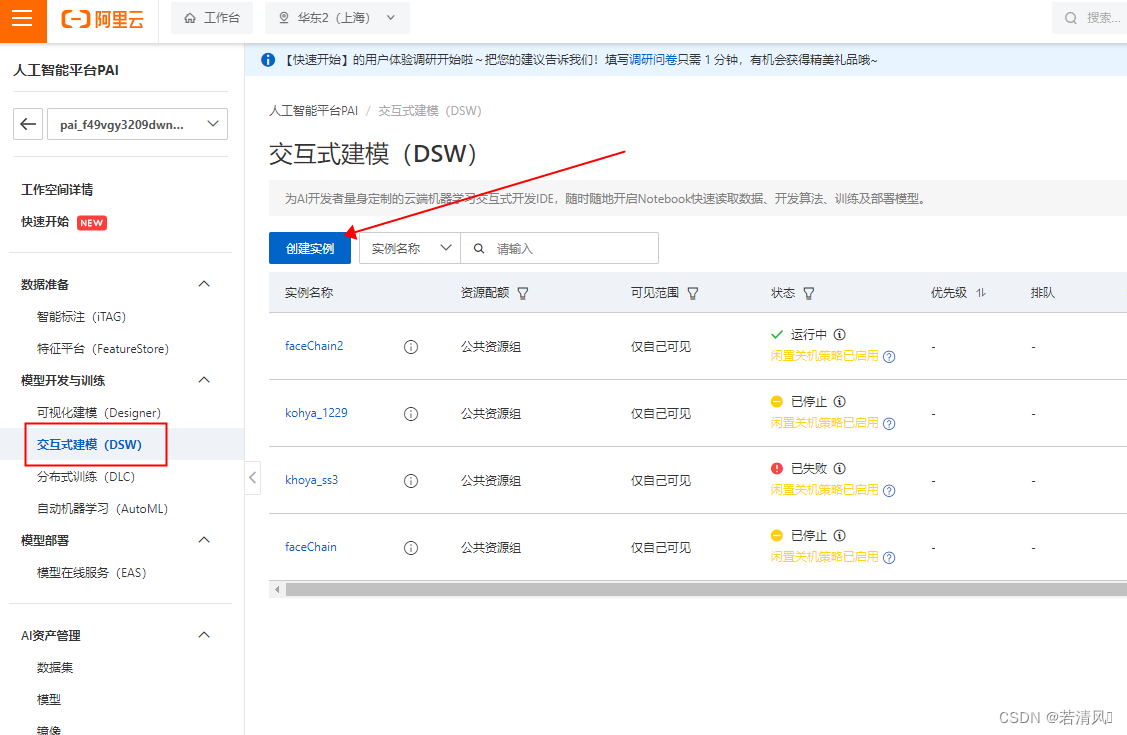Image resolution: width=1127 pixels, height=735 pixels.
Task: Click info icon next to faceChain 已停止
Action: 840,535
